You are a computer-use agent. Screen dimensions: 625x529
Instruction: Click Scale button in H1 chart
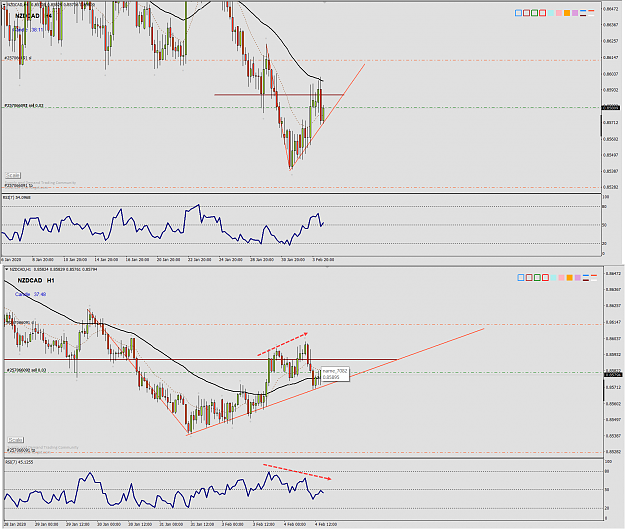[16, 440]
